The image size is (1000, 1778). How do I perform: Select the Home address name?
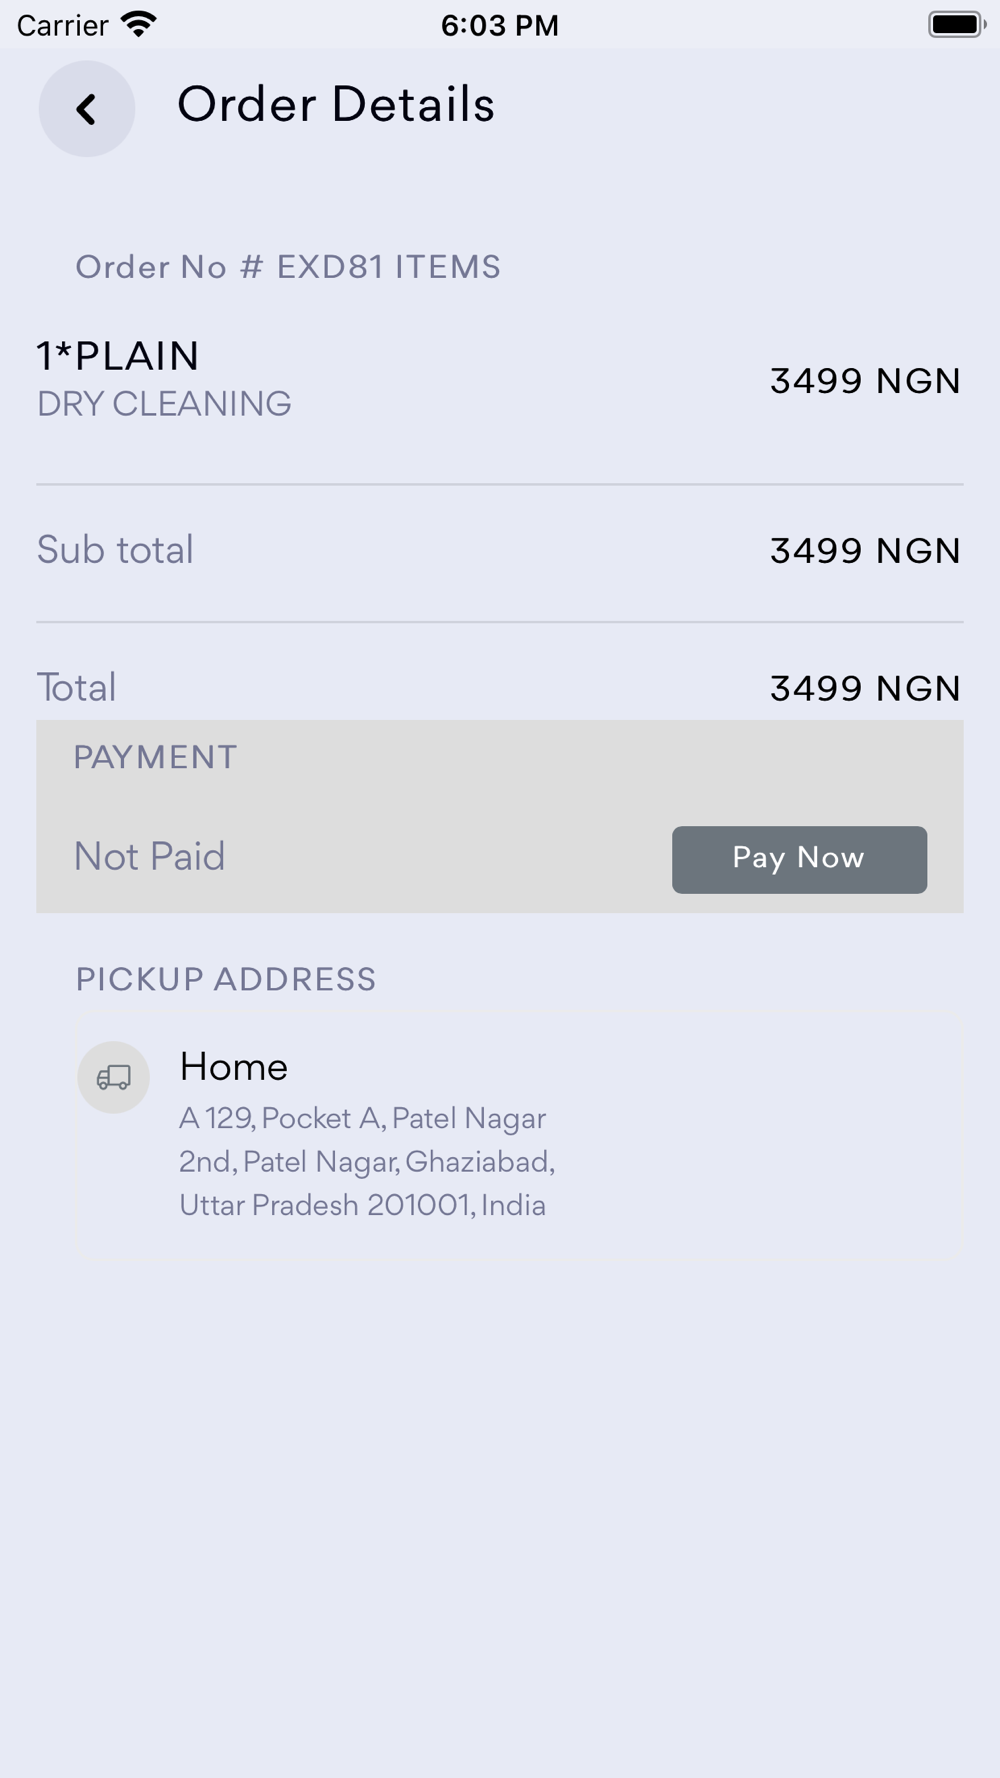(x=234, y=1067)
